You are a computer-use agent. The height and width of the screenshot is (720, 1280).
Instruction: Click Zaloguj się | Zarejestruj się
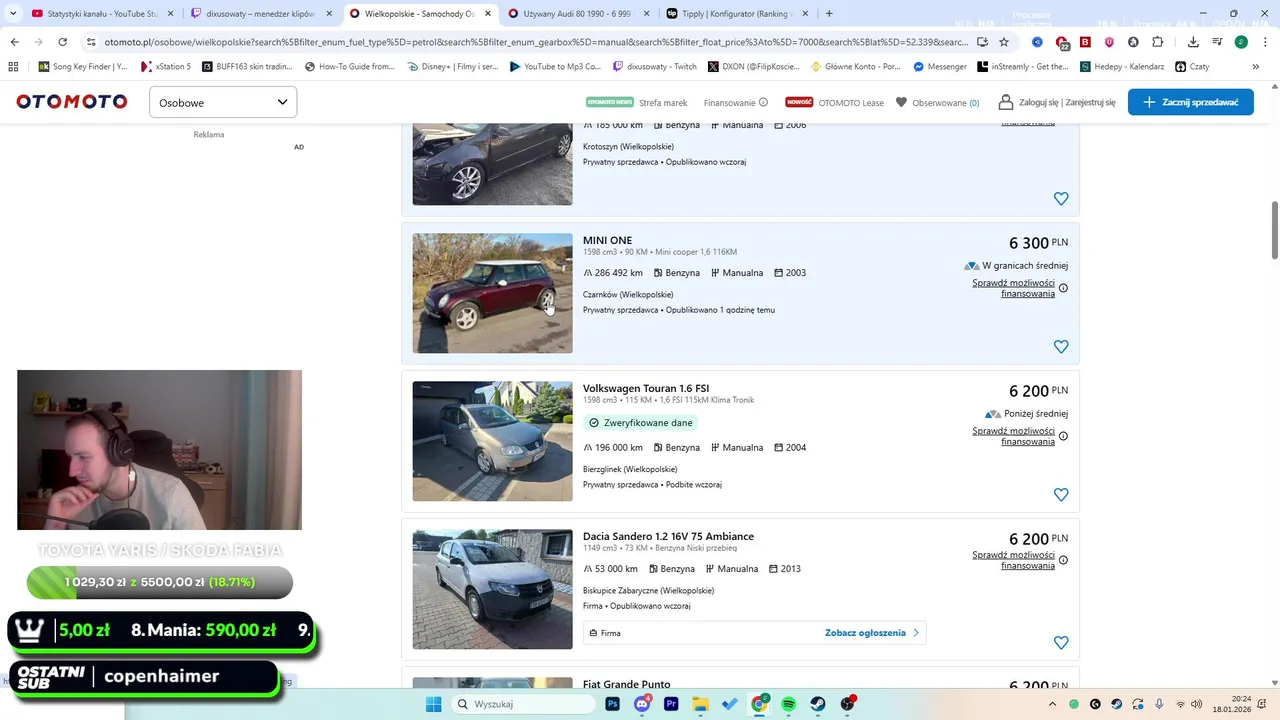(1066, 102)
